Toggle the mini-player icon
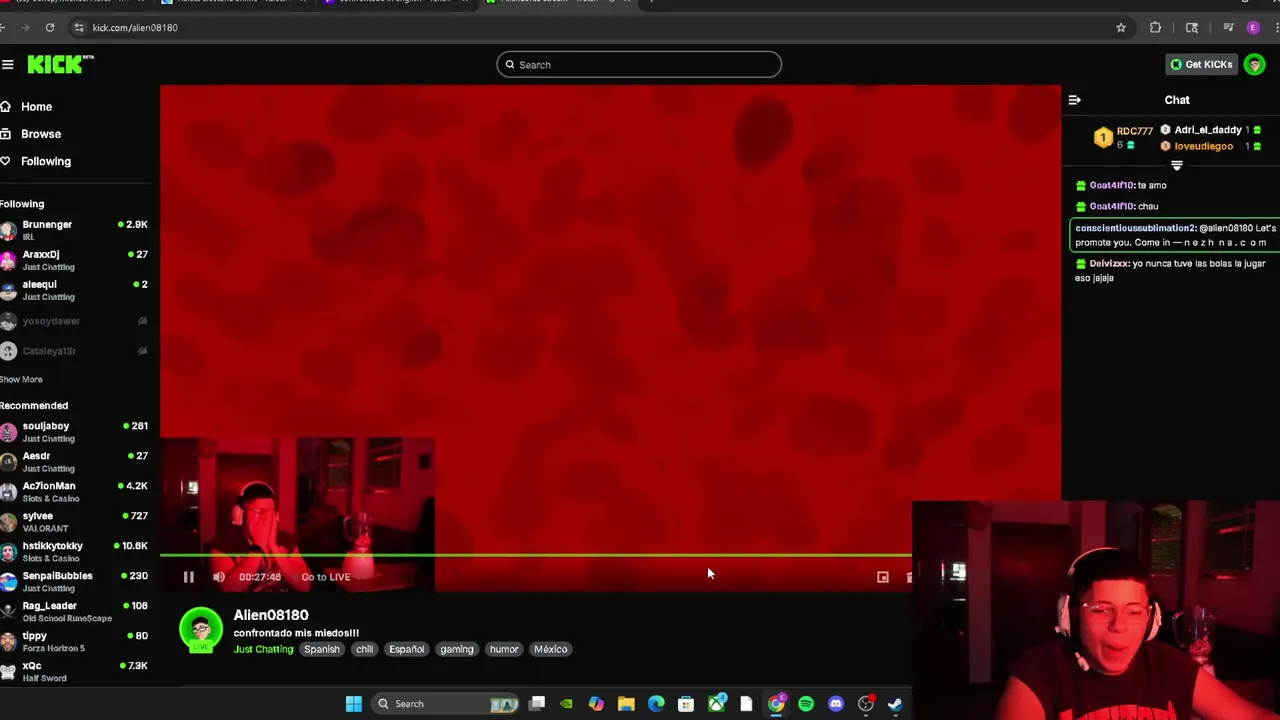Viewport: 1280px width, 720px height. 882,577
